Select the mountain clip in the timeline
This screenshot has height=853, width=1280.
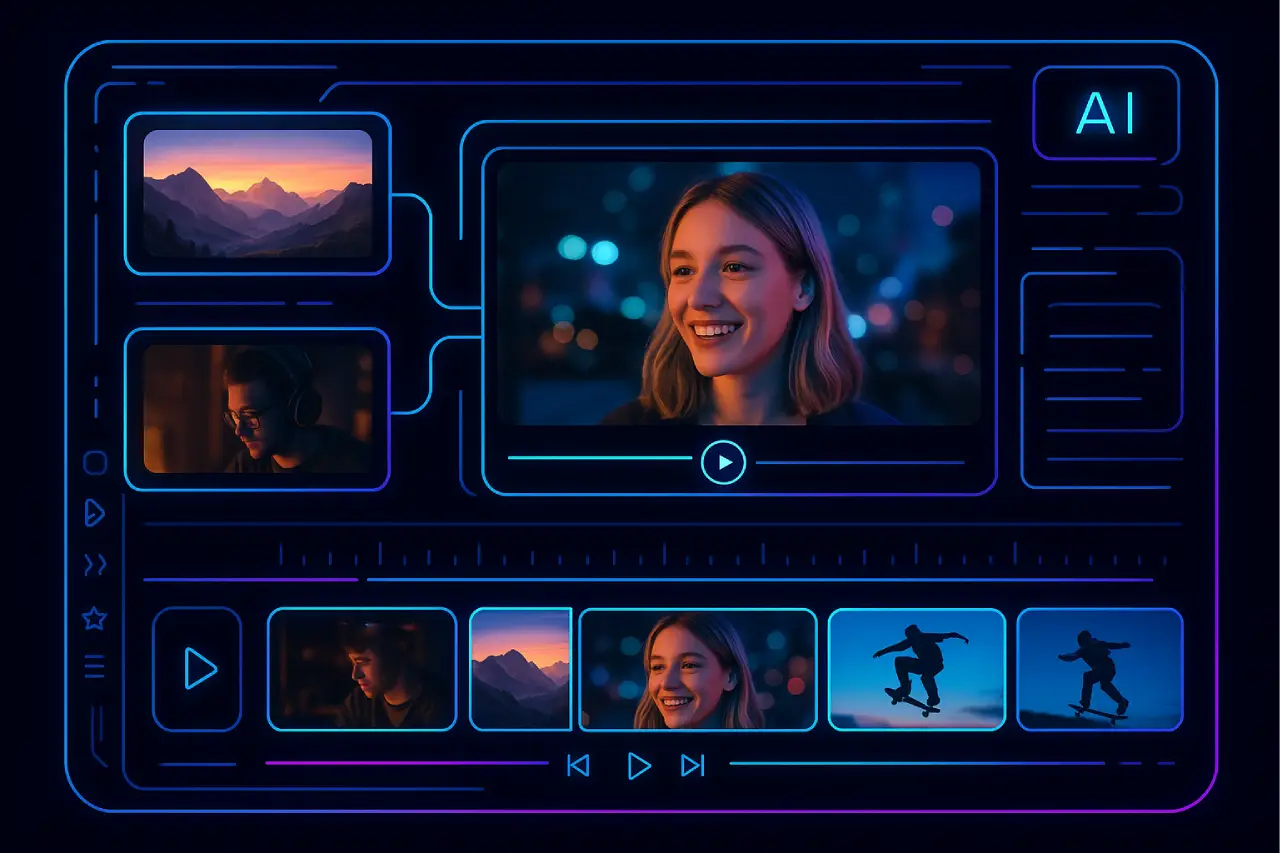click(x=520, y=669)
